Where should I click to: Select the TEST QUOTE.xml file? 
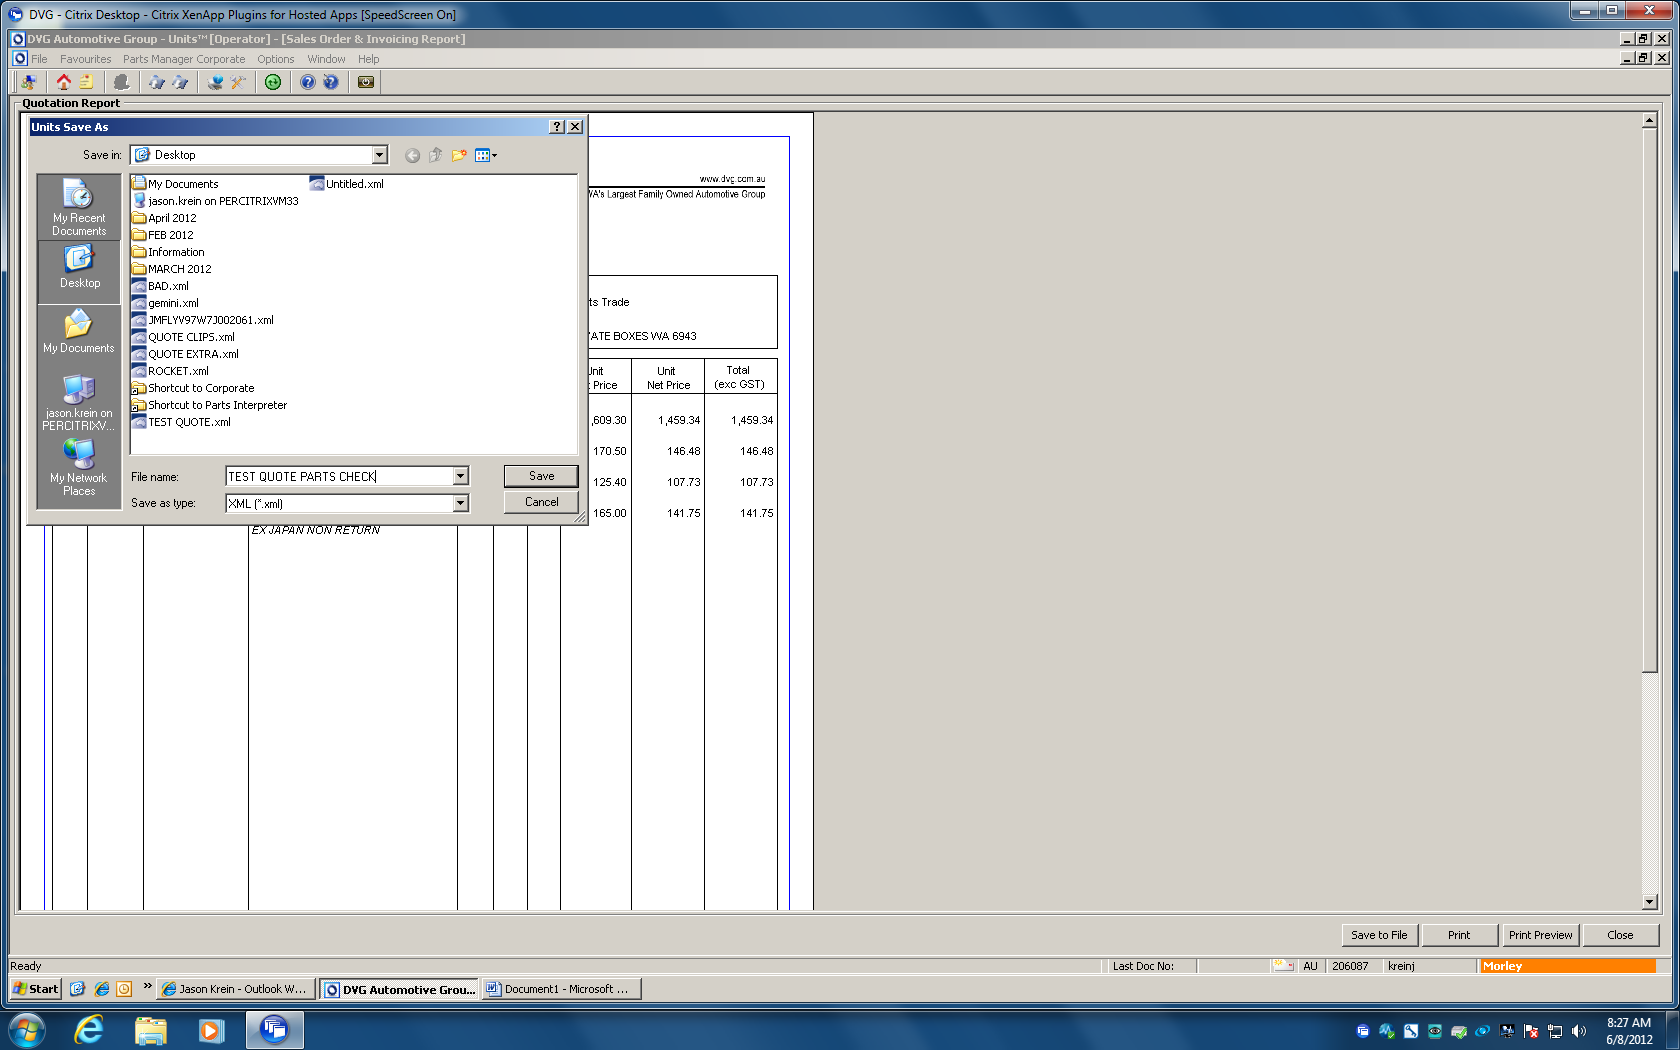pyautogui.click(x=182, y=422)
